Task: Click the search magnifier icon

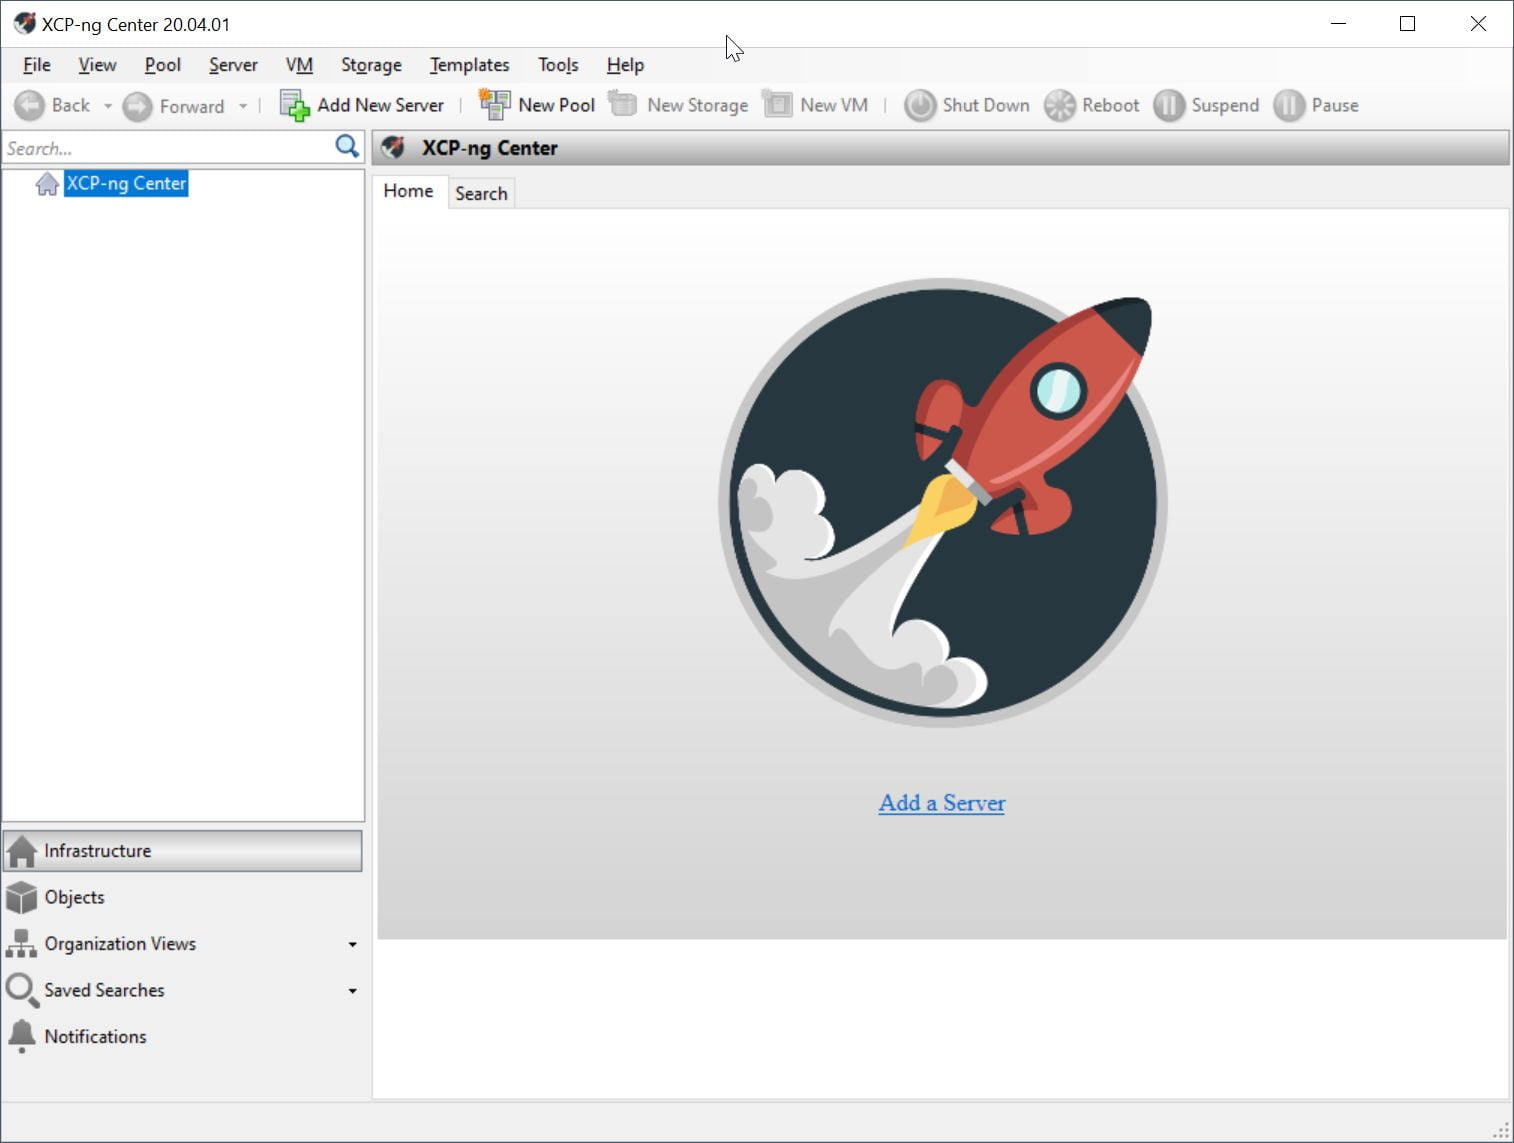Action: pyautogui.click(x=347, y=147)
